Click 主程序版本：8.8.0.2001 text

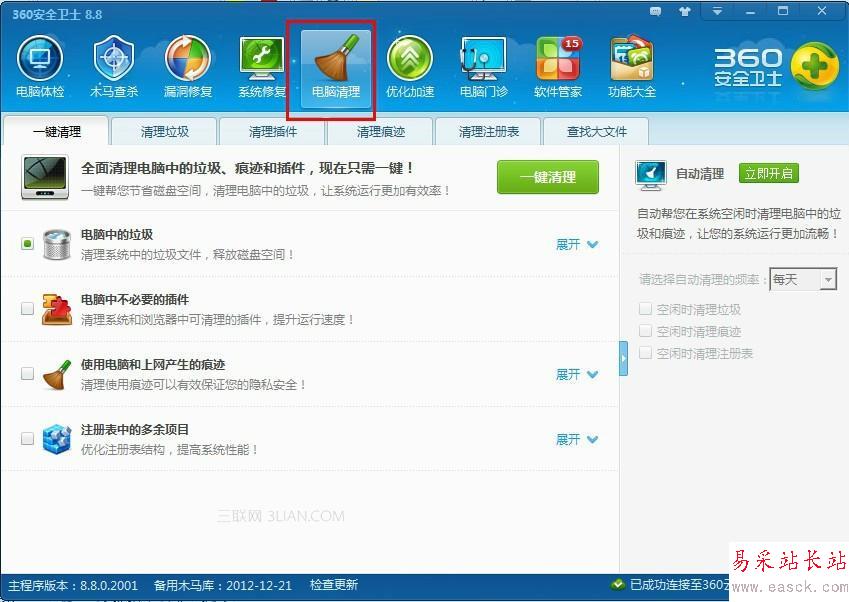click(x=73, y=585)
